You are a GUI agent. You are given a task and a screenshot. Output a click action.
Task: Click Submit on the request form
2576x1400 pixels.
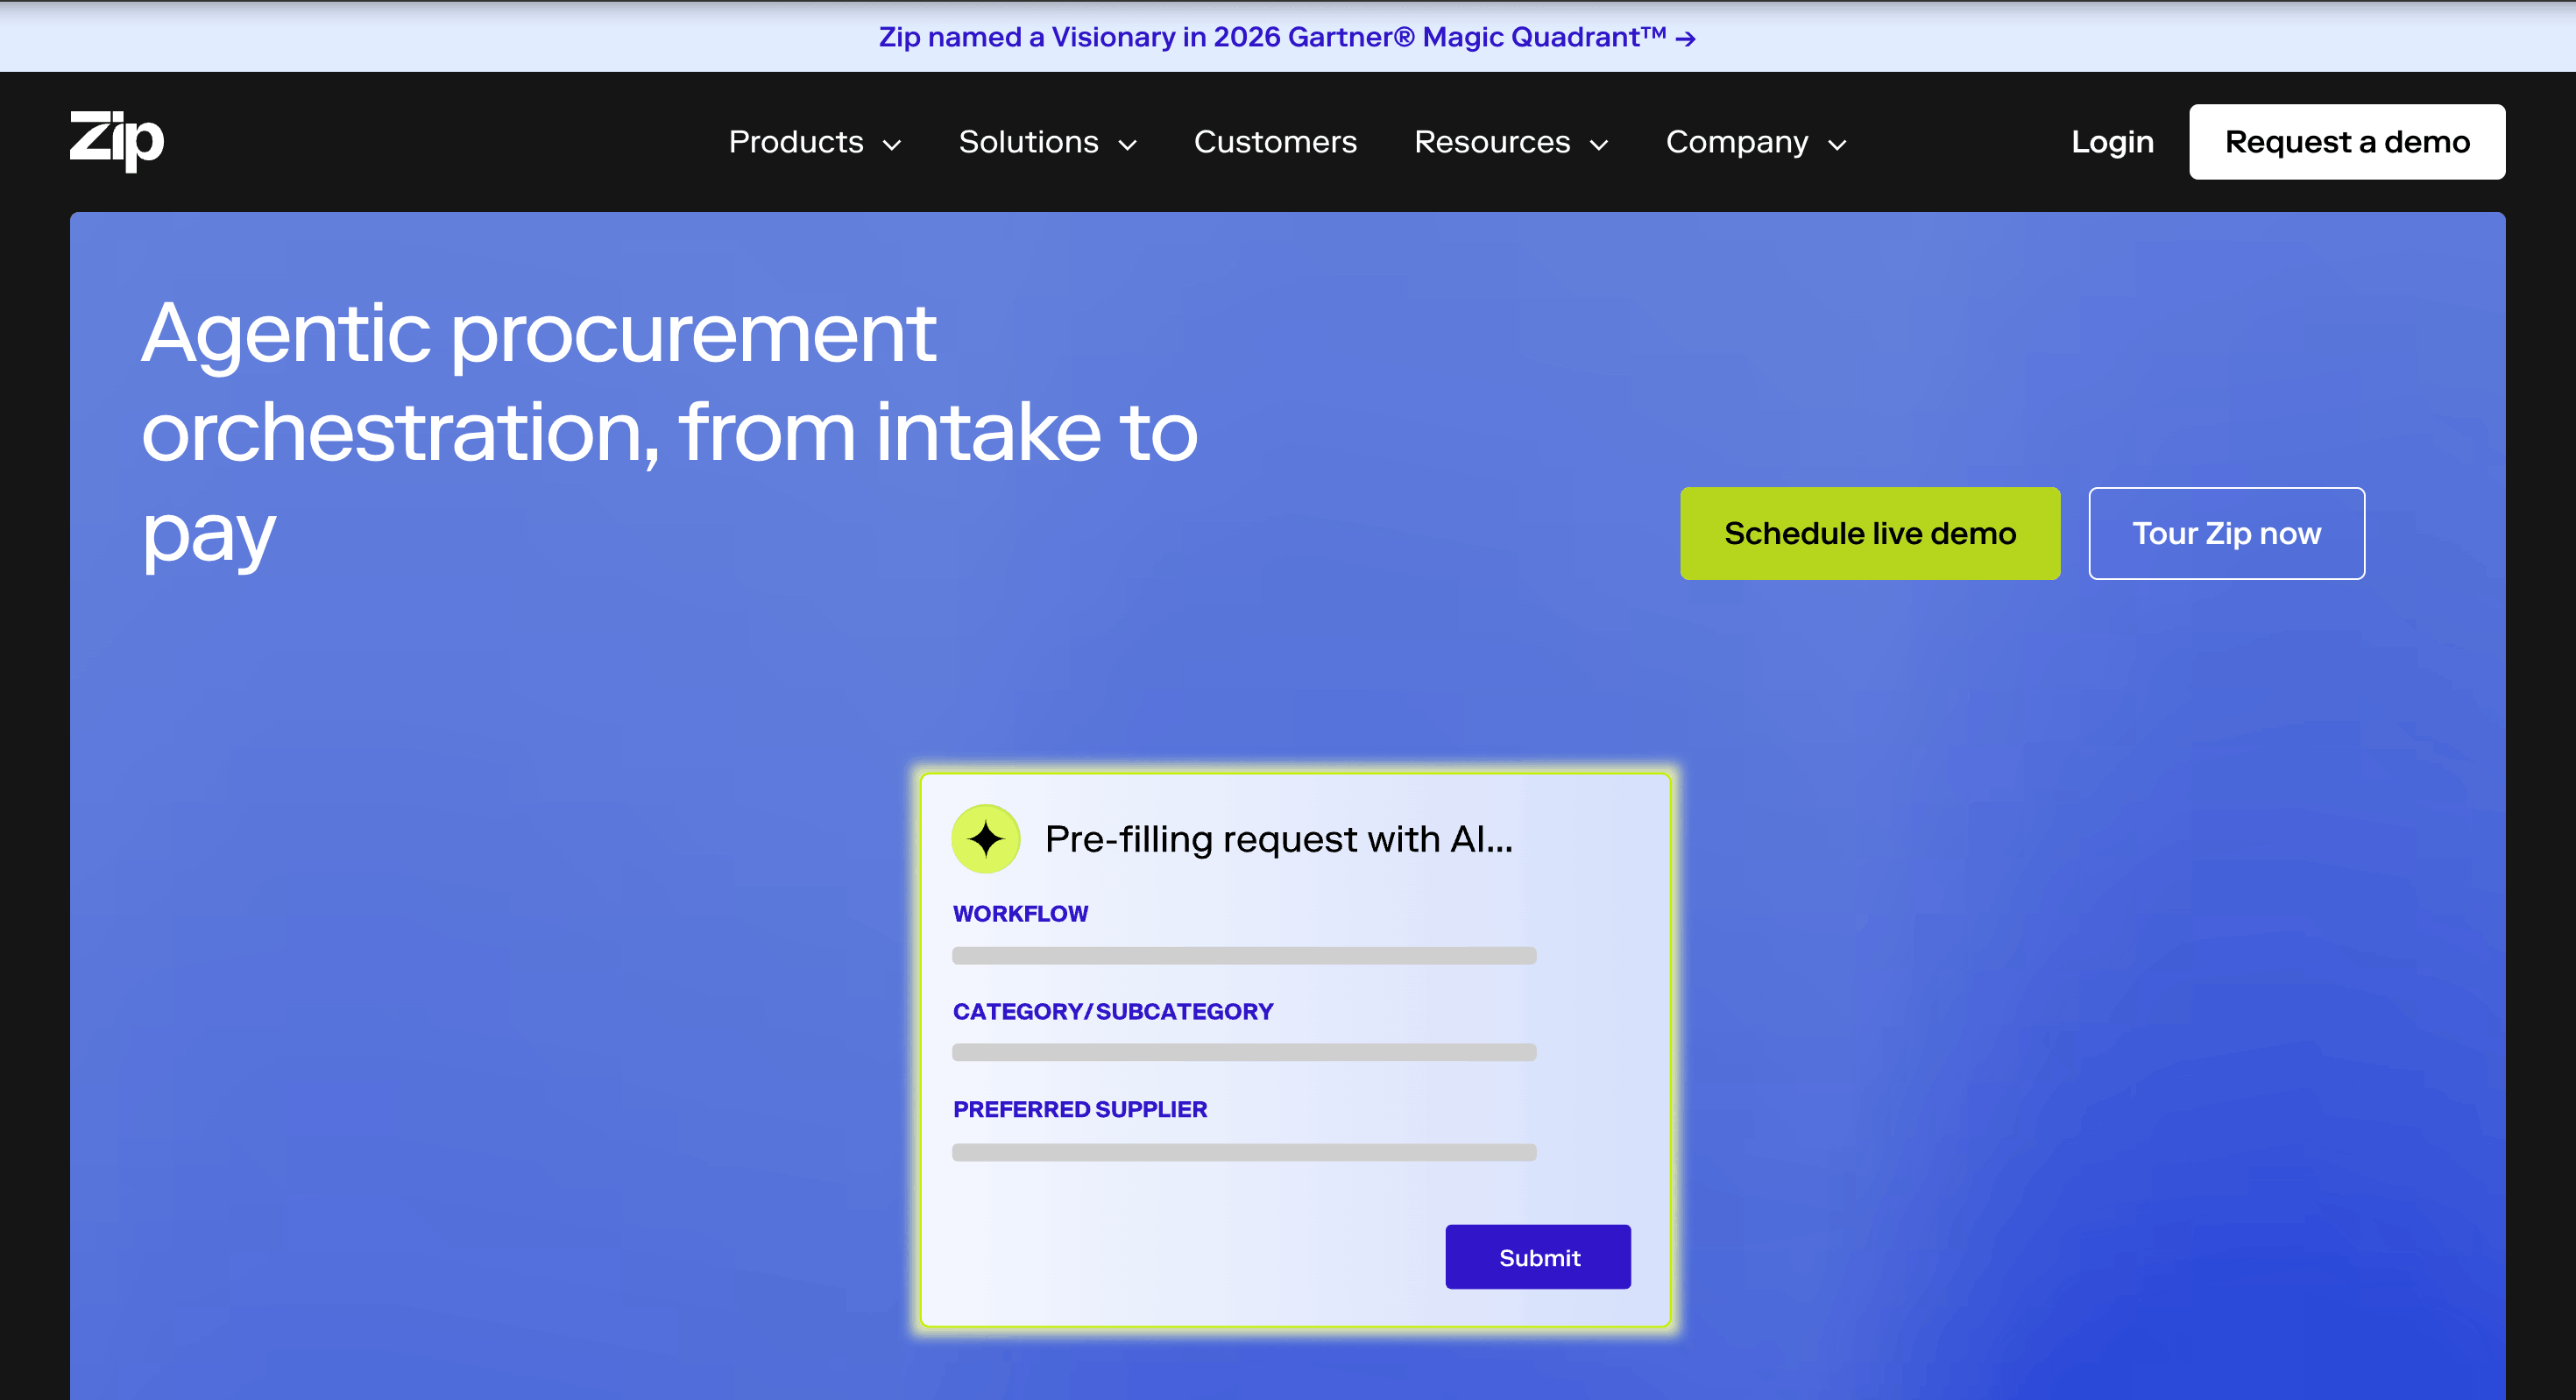coord(1537,1256)
